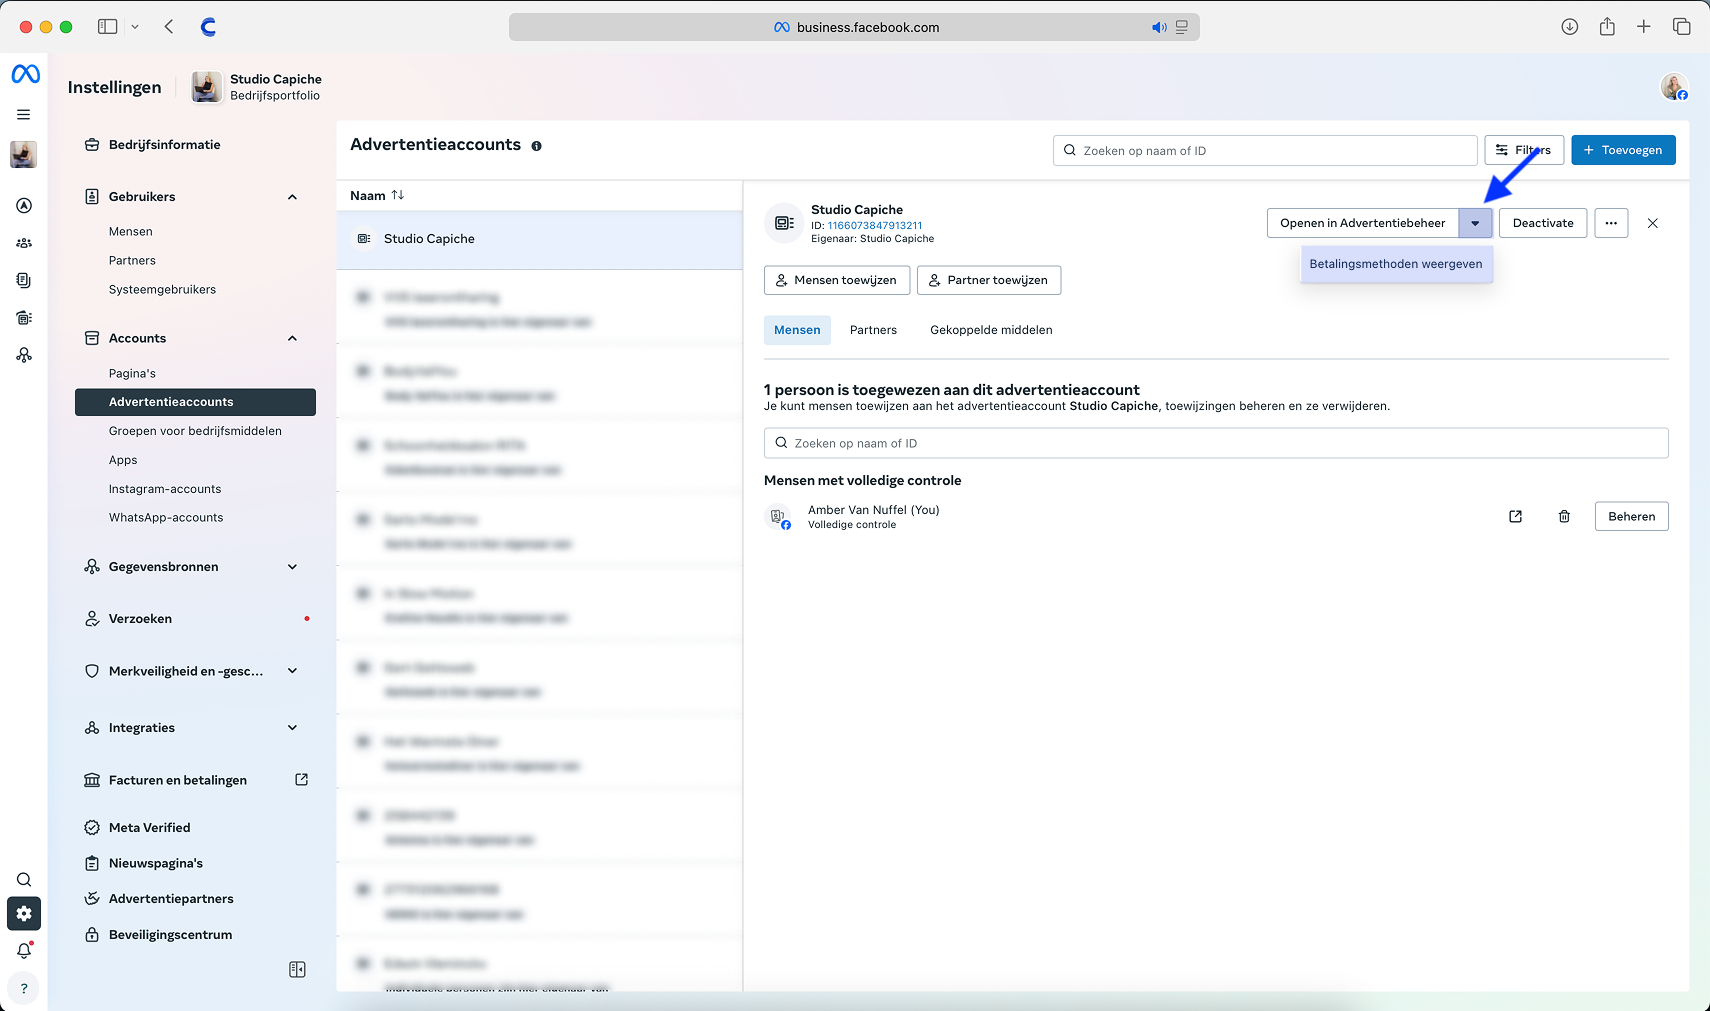This screenshot has height=1011, width=1710.
Task: Focus the ad accounts search field at top
Action: coord(1265,151)
